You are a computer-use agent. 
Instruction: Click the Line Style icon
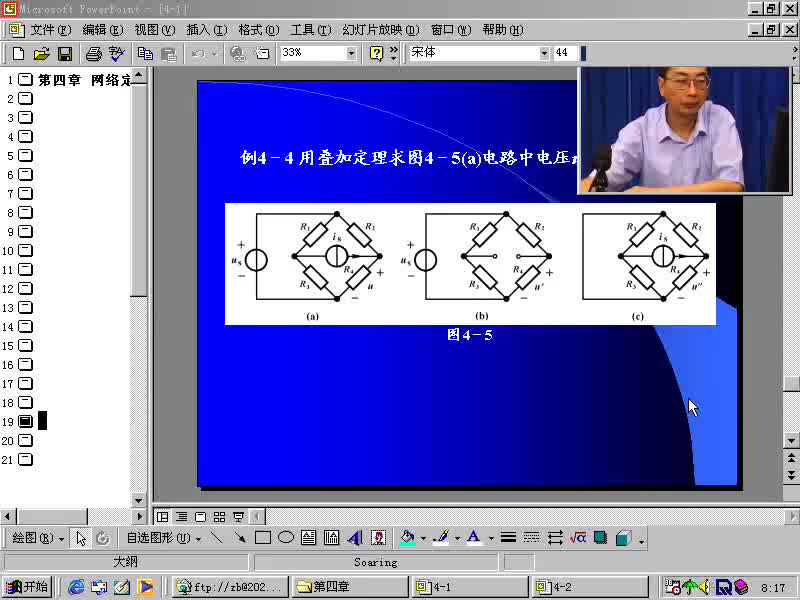tap(508, 537)
